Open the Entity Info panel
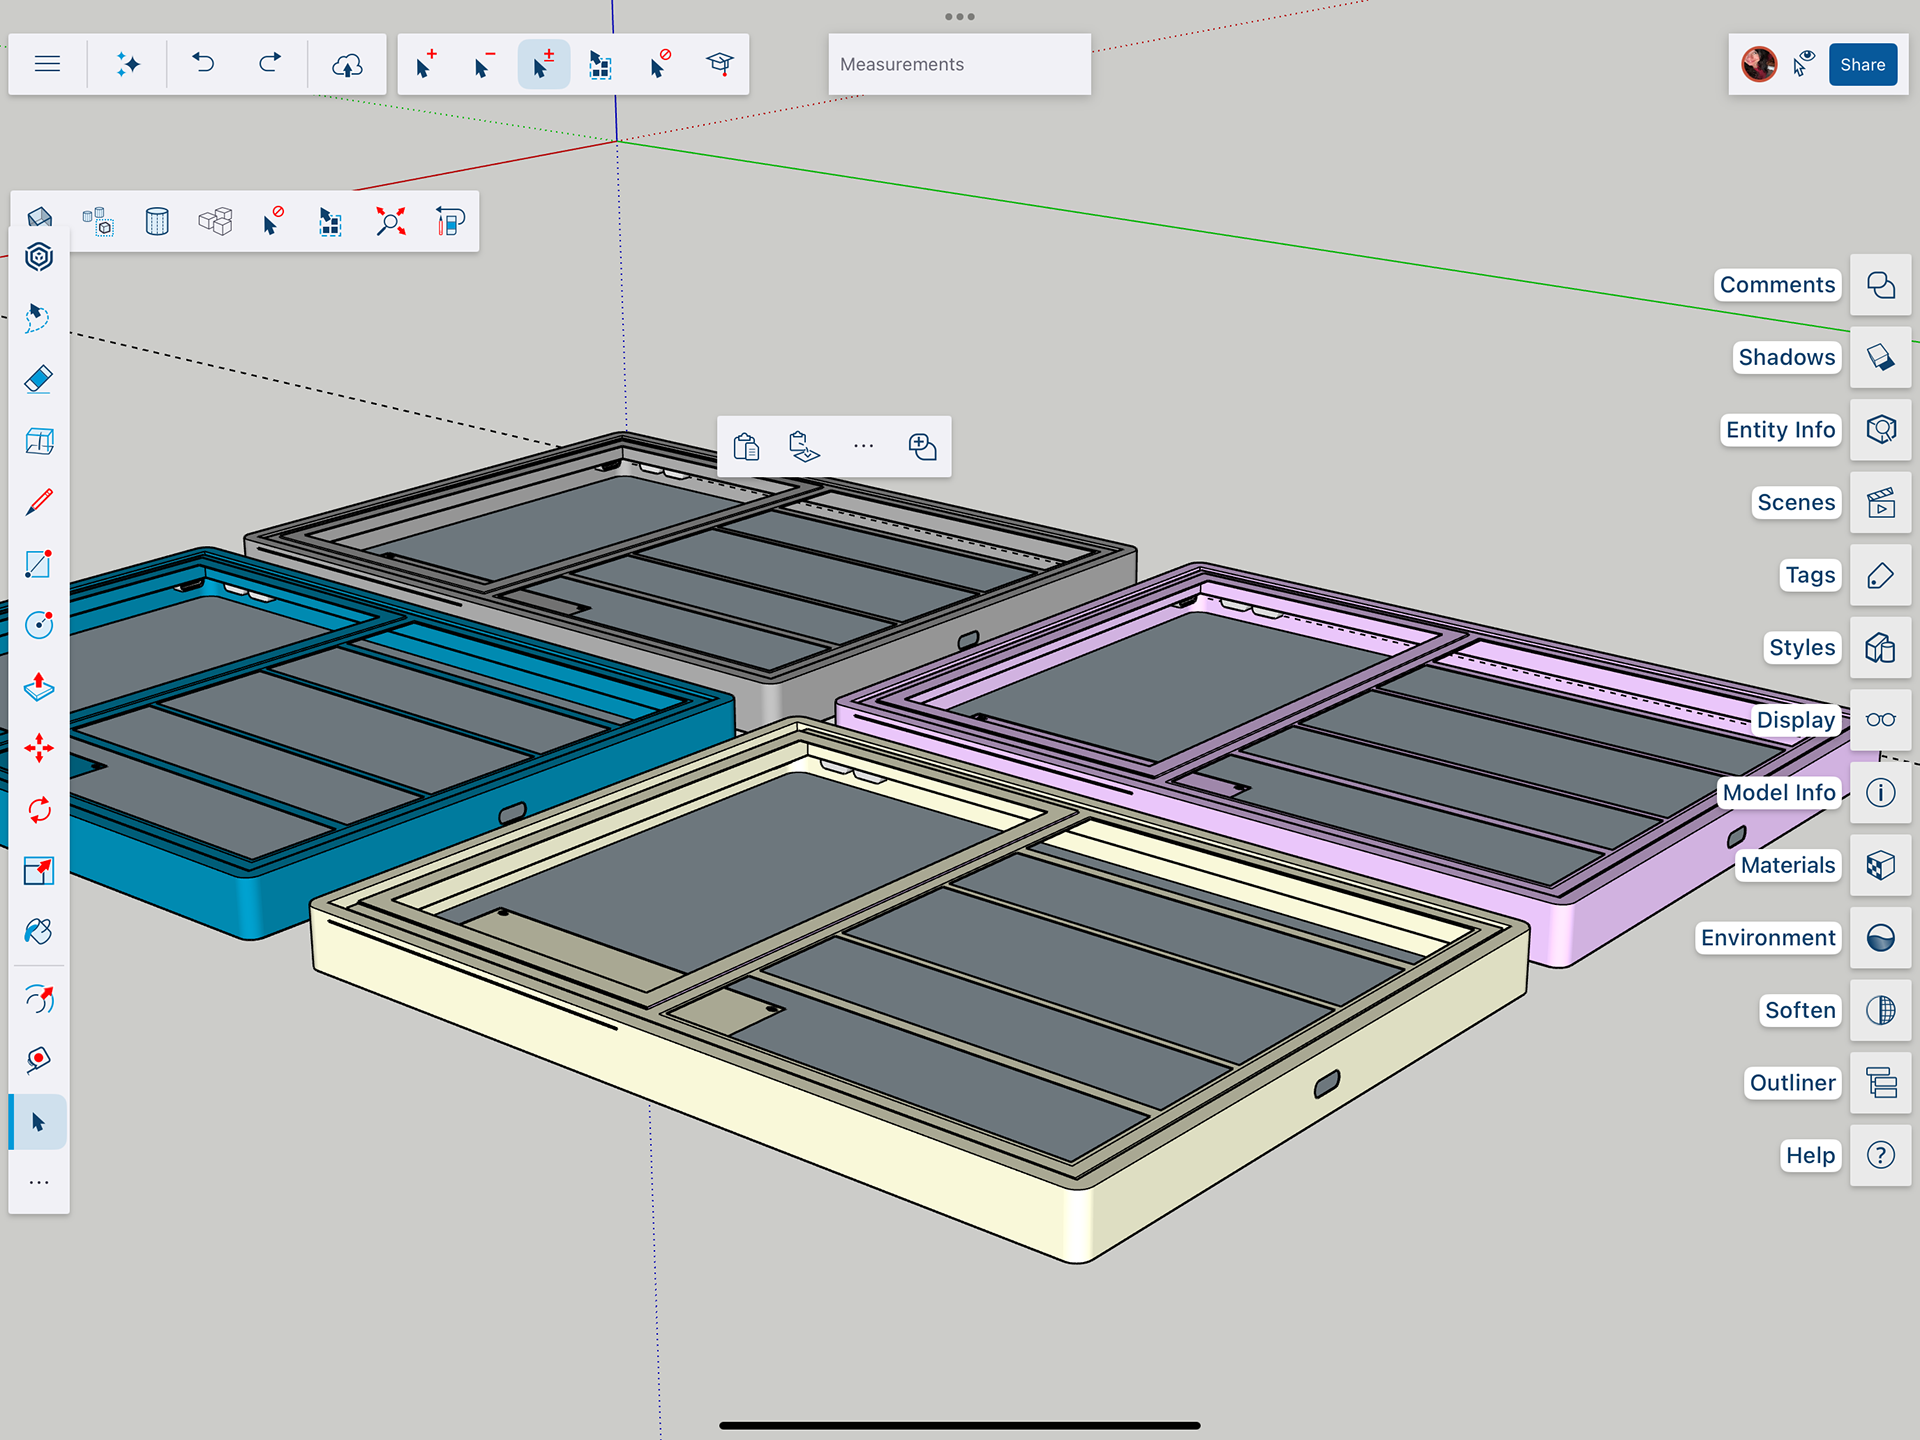1920x1440 pixels. (x=1880, y=430)
